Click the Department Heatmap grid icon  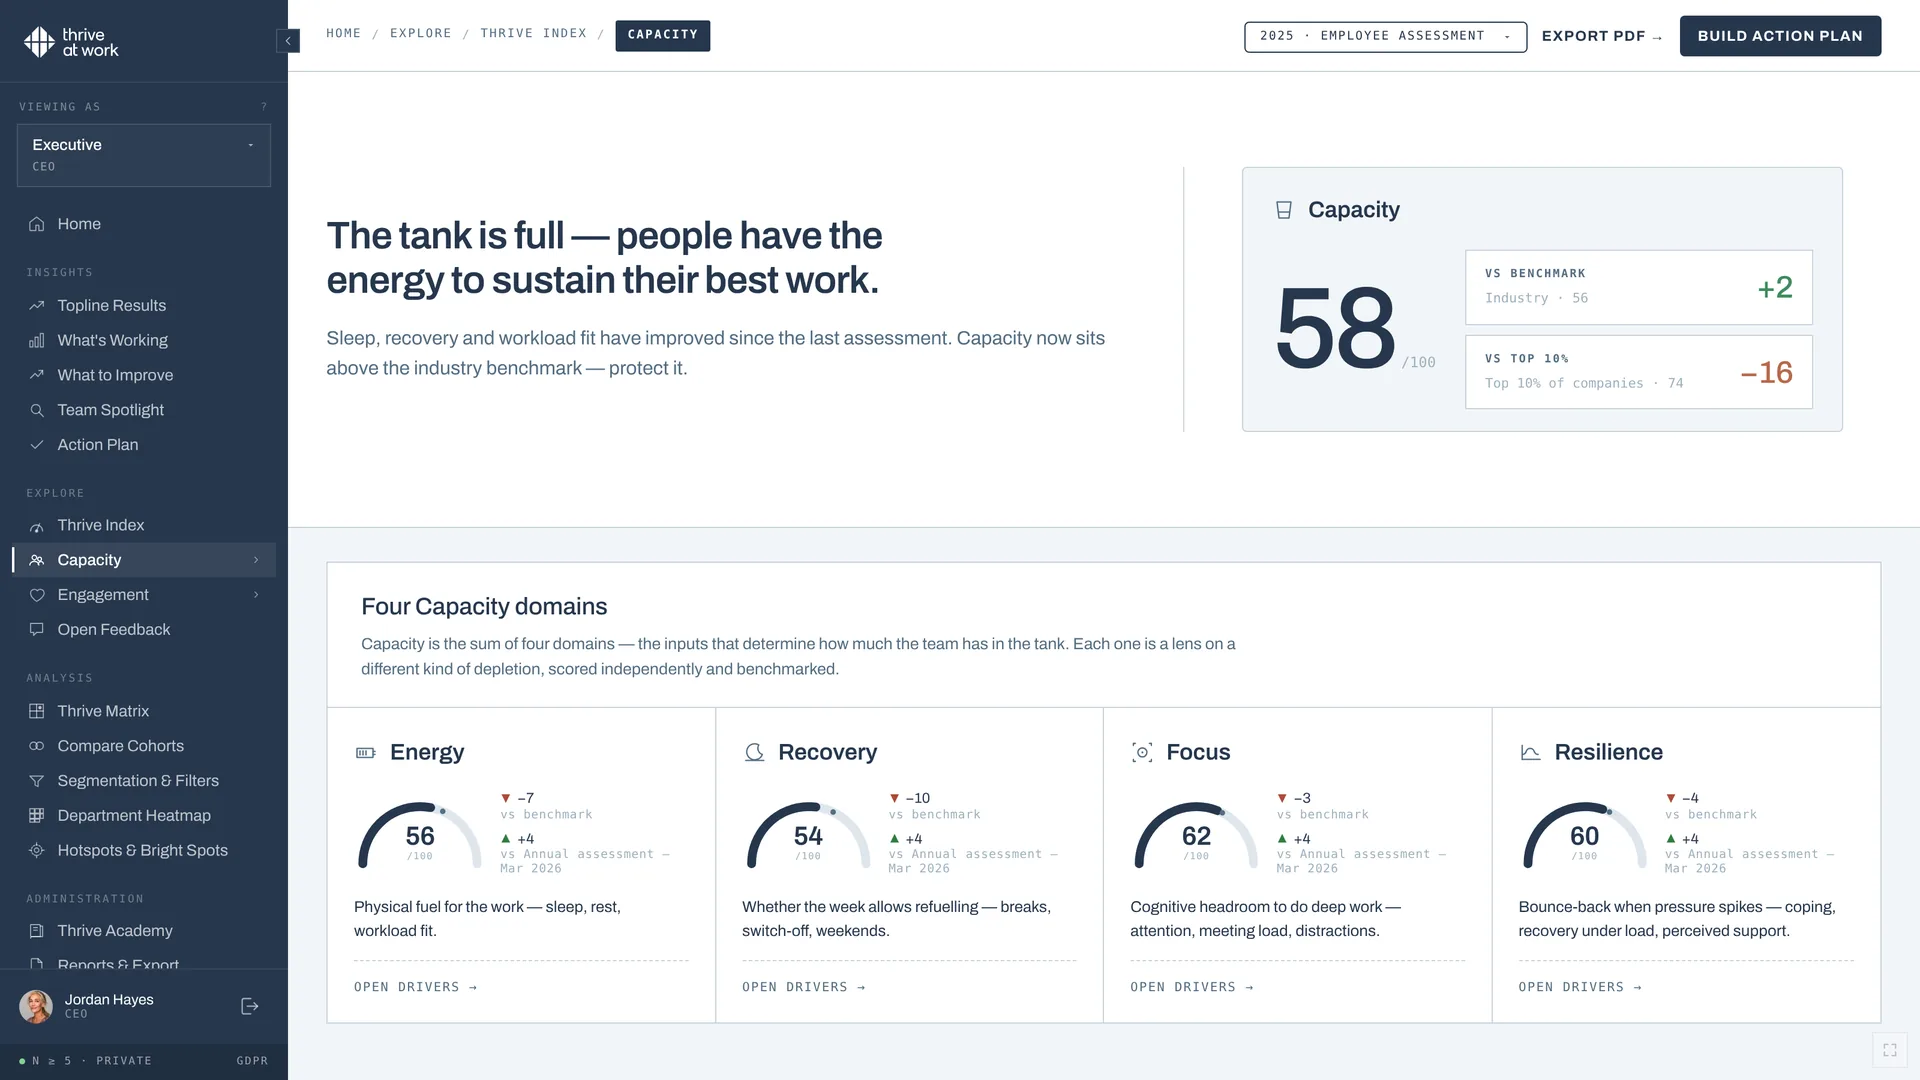coord(37,816)
